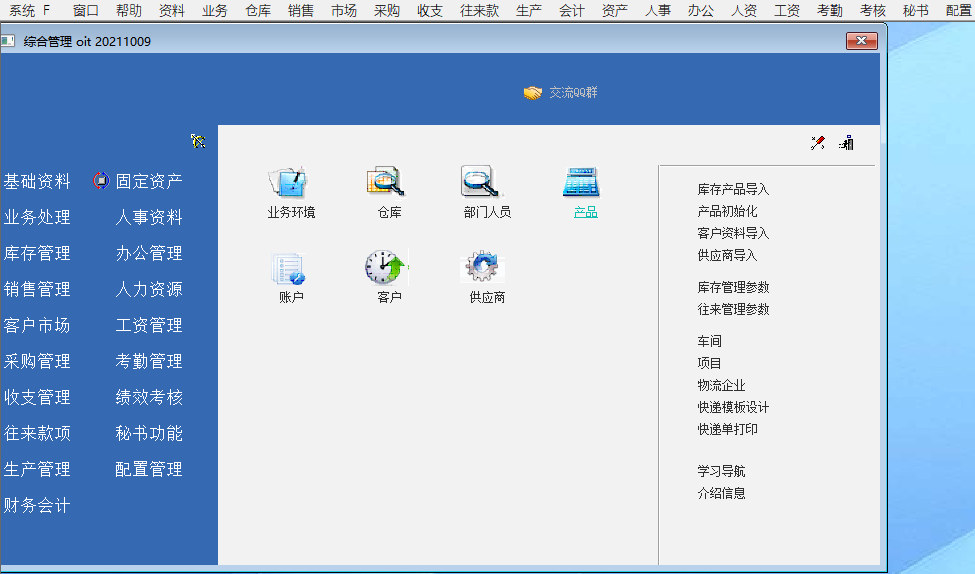The height and width of the screenshot is (574, 975).
Task: Open the 业务环境 icon
Action: (x=289, y=182)
